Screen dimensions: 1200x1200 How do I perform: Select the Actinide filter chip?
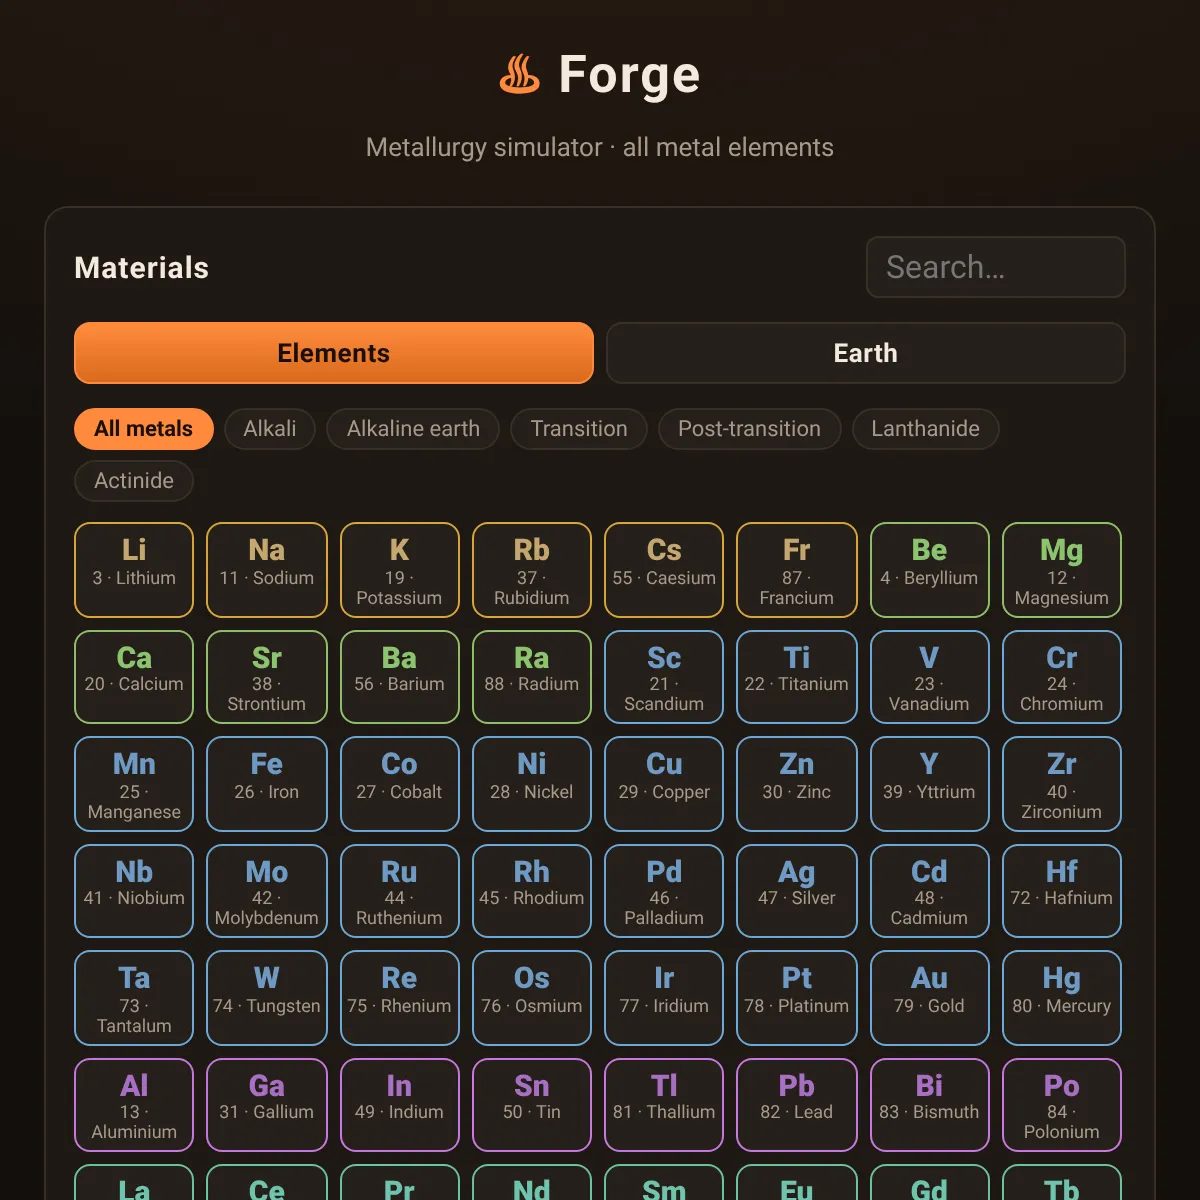(134, 481)
